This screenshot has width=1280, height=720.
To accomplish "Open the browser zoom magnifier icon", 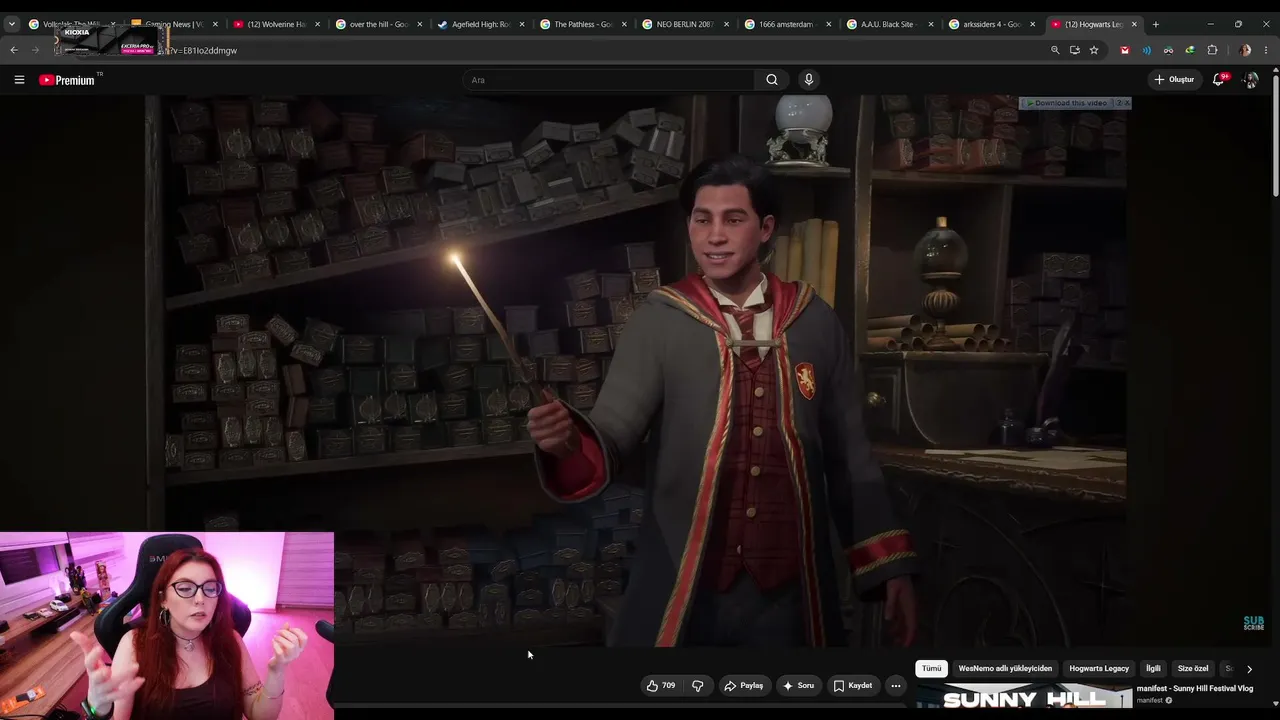I will point(1055,50).
